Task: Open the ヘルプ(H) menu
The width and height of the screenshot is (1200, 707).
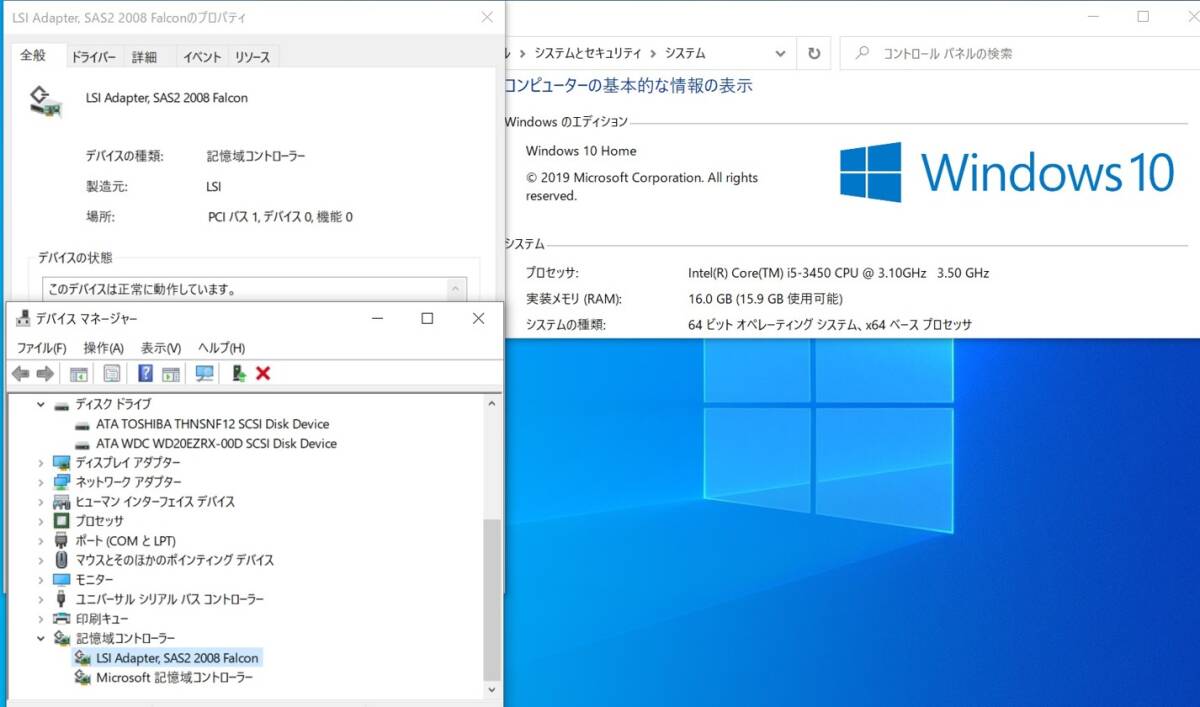Action: (221, 348)
